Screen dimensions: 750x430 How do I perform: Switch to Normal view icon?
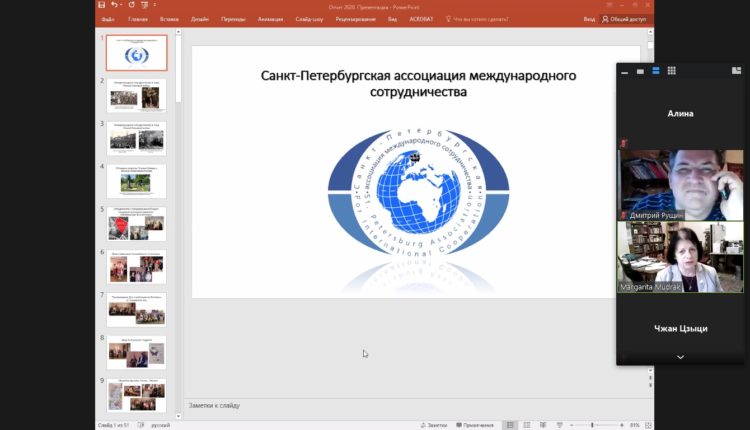510,425
